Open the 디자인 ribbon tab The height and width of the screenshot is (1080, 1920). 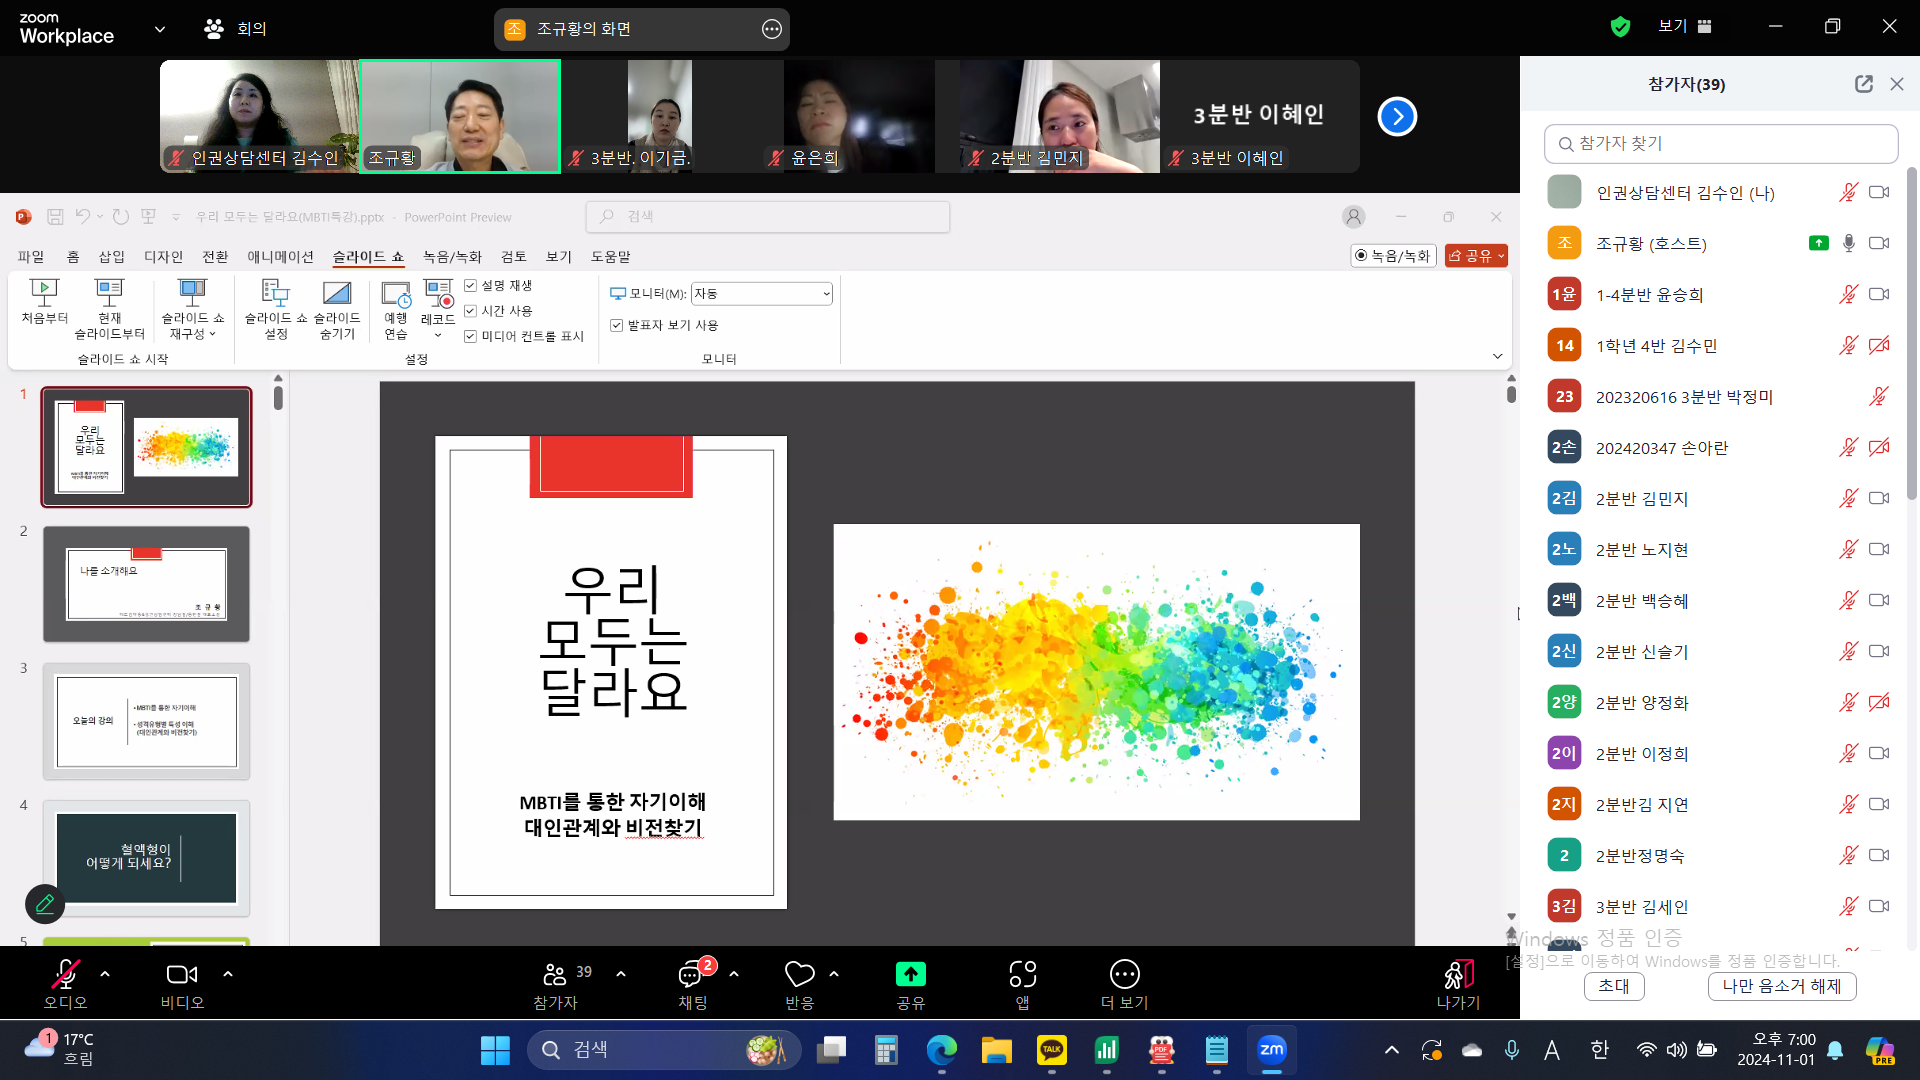pyautogui.click(x=163, y=257)
